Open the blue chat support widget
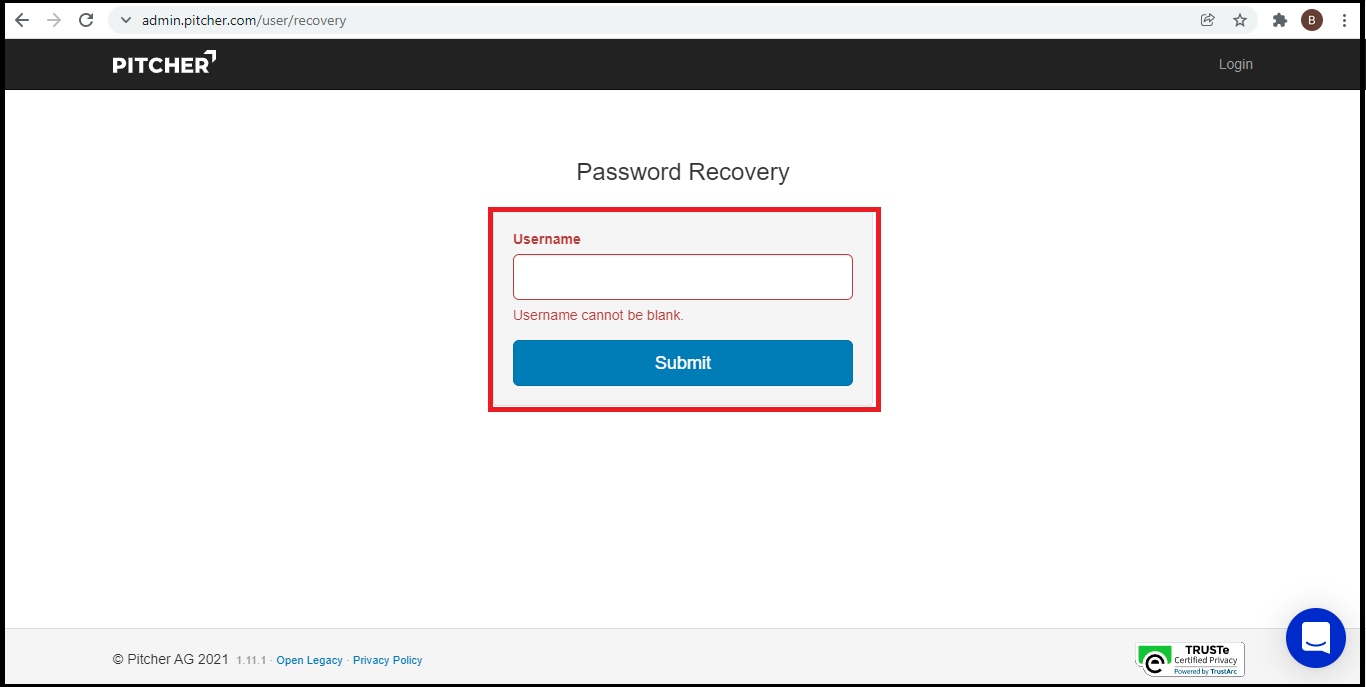1366x687 pixels. pyautogui.click(x=1315, y=637)
